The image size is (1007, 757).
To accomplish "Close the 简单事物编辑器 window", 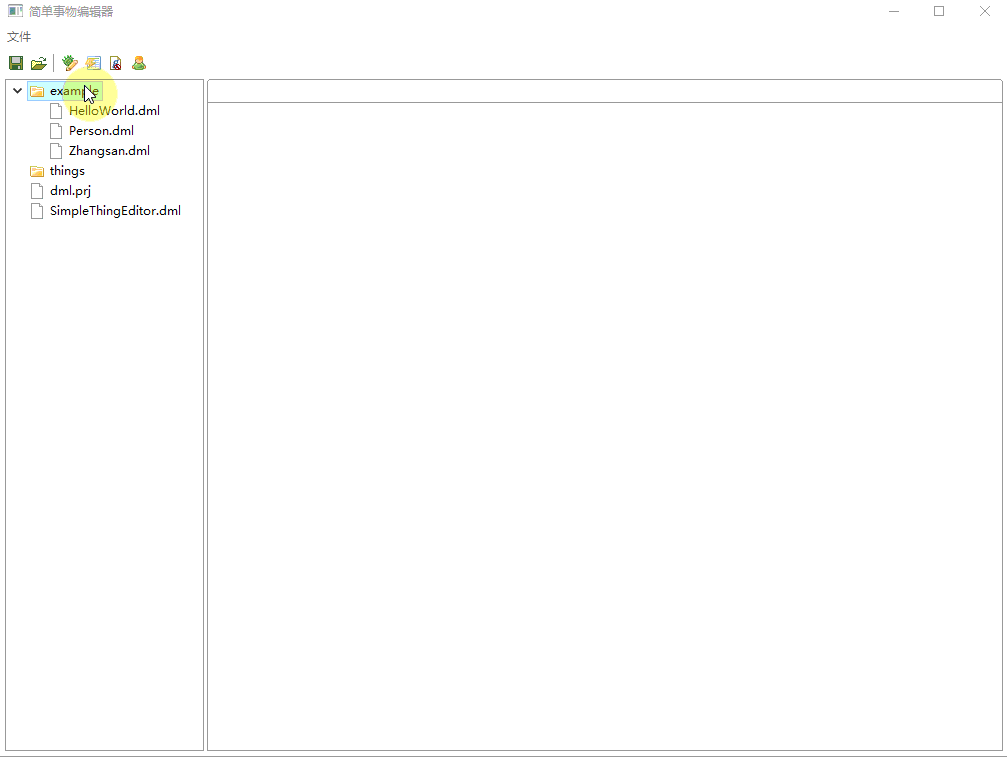I will (985, 11).
